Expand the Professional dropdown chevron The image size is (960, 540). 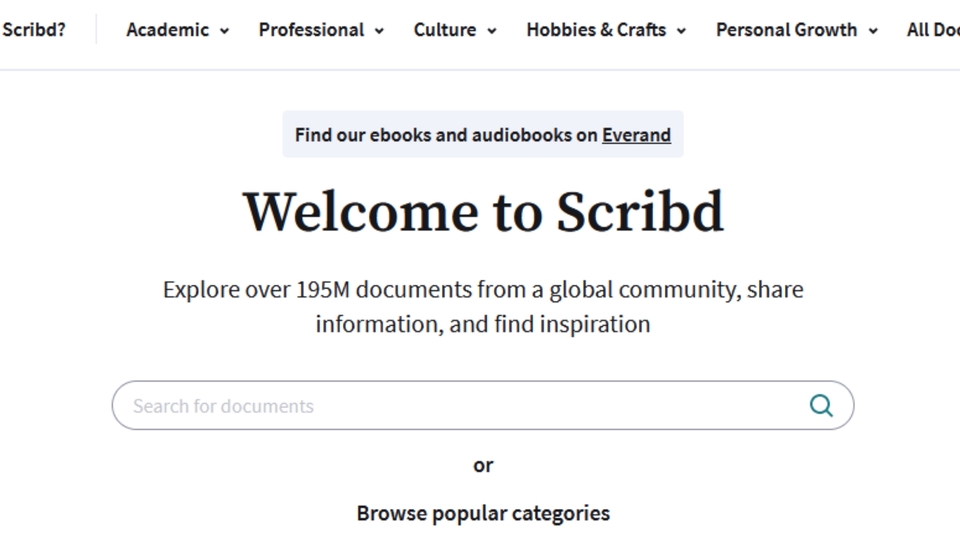pos(380,31)
